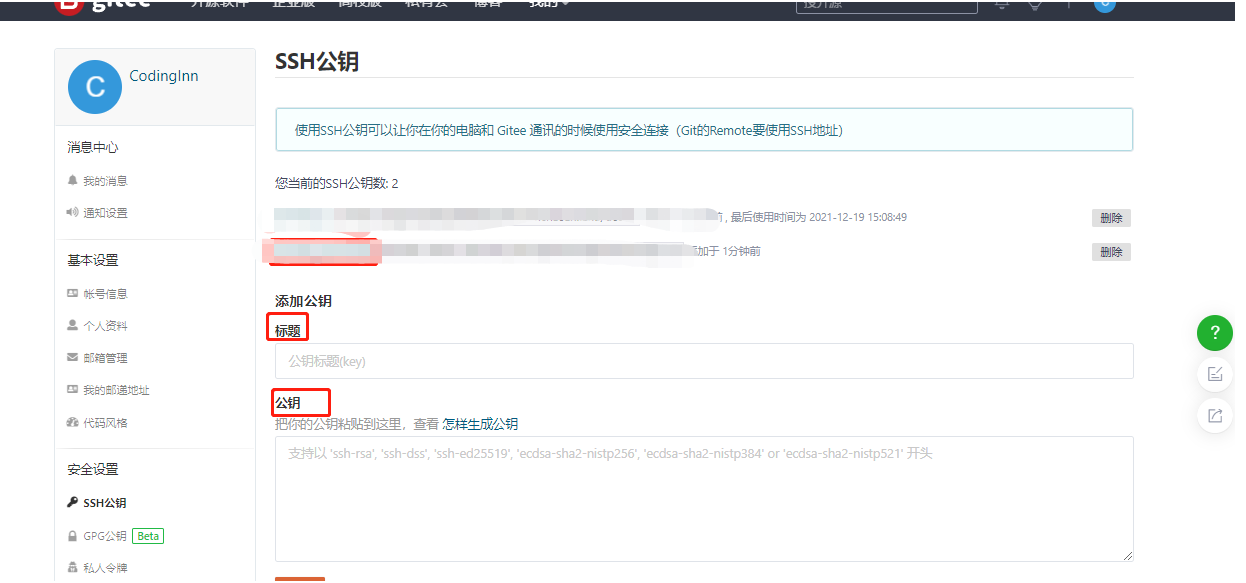This screenshot has height=583, width=1246.
Task: Click the bell icon beside 我的消息
Action: 72,181
